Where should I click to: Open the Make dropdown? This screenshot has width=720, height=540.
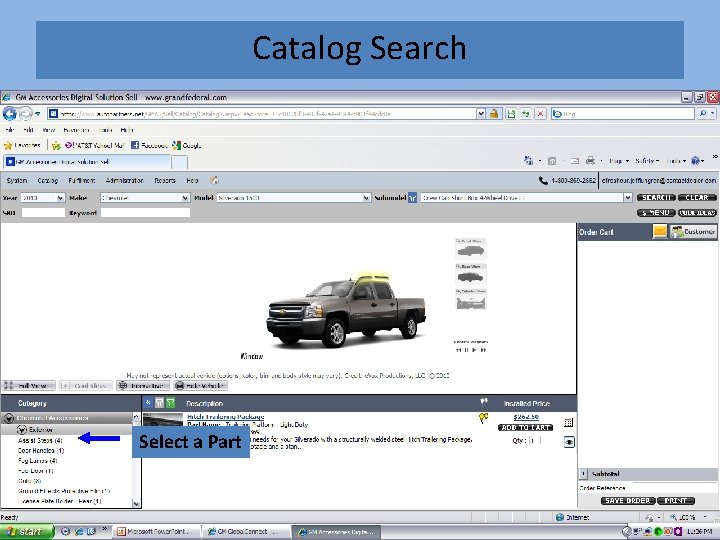[145, 197]
